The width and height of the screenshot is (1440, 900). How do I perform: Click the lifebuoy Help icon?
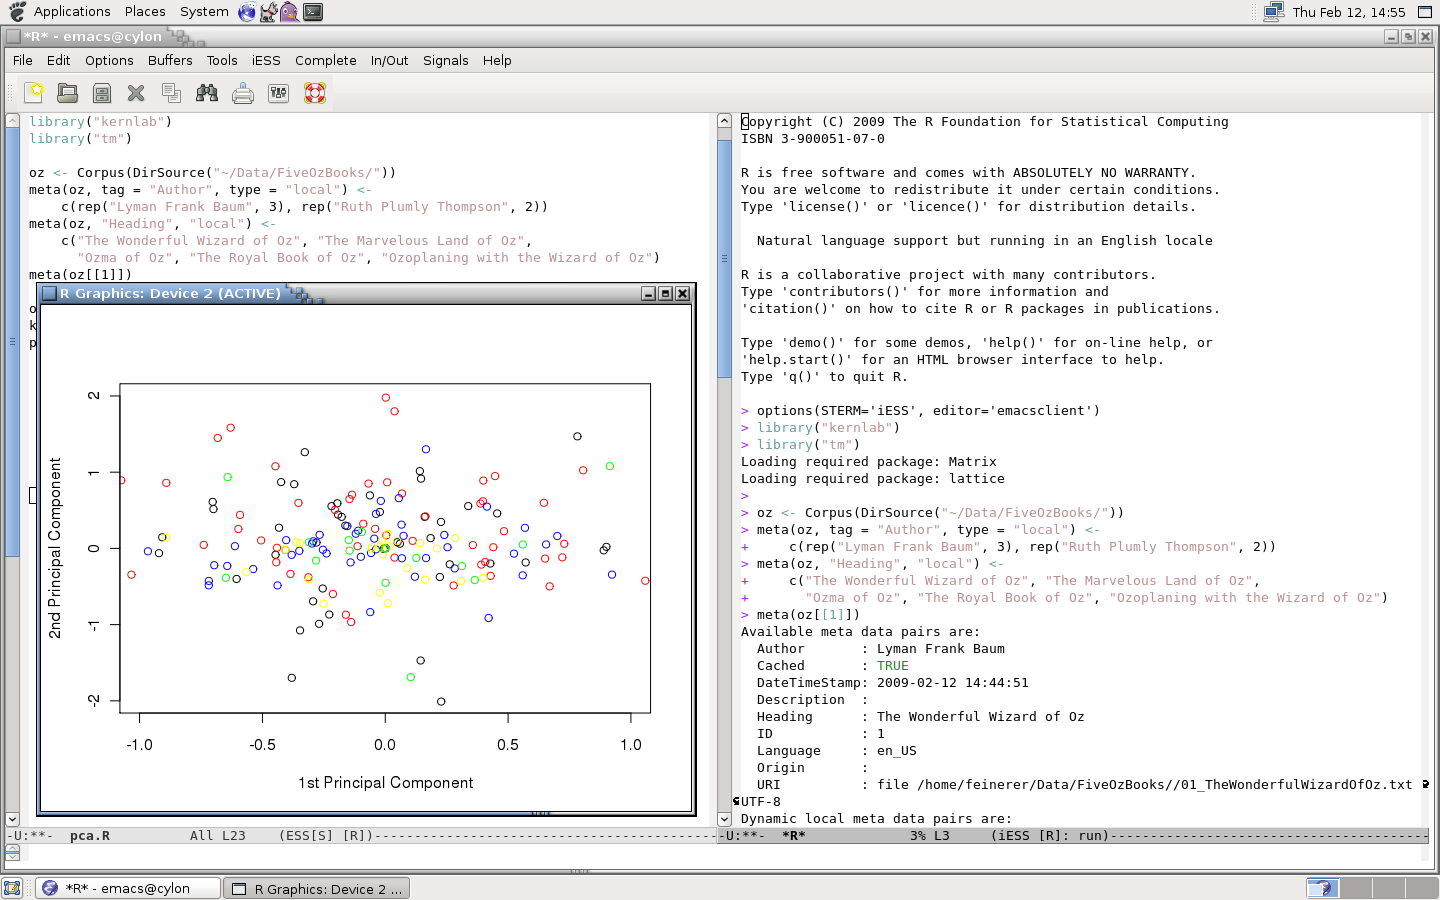coord(315,93)
